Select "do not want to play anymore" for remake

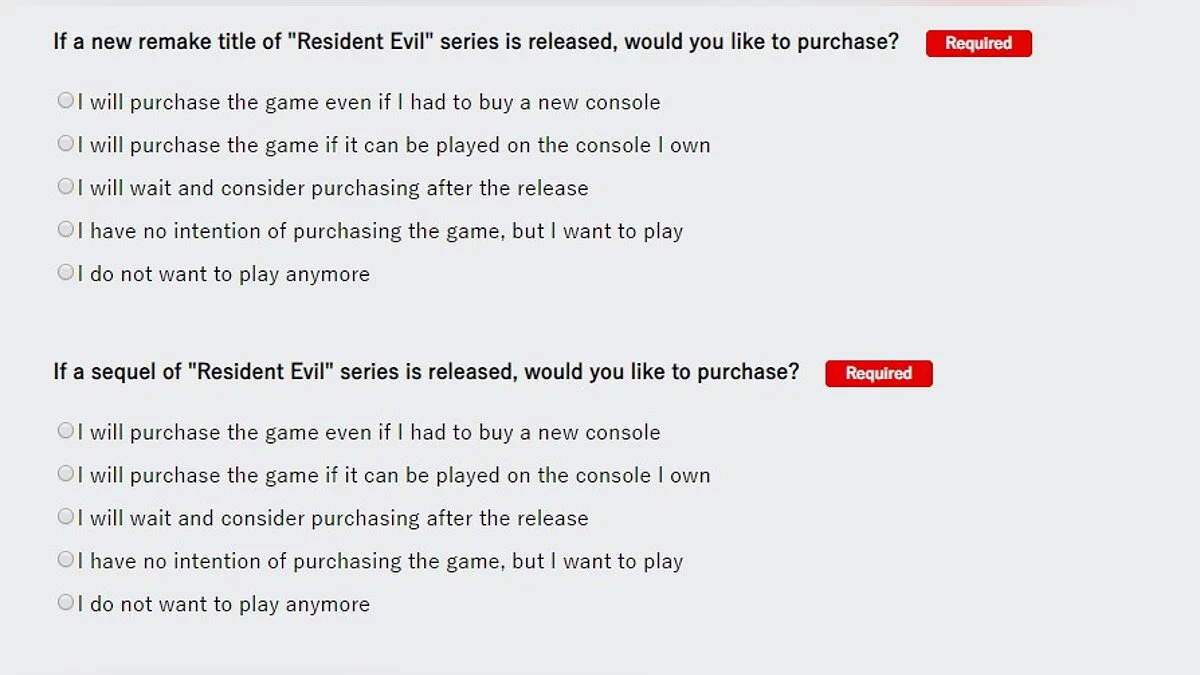click(65, 273)
